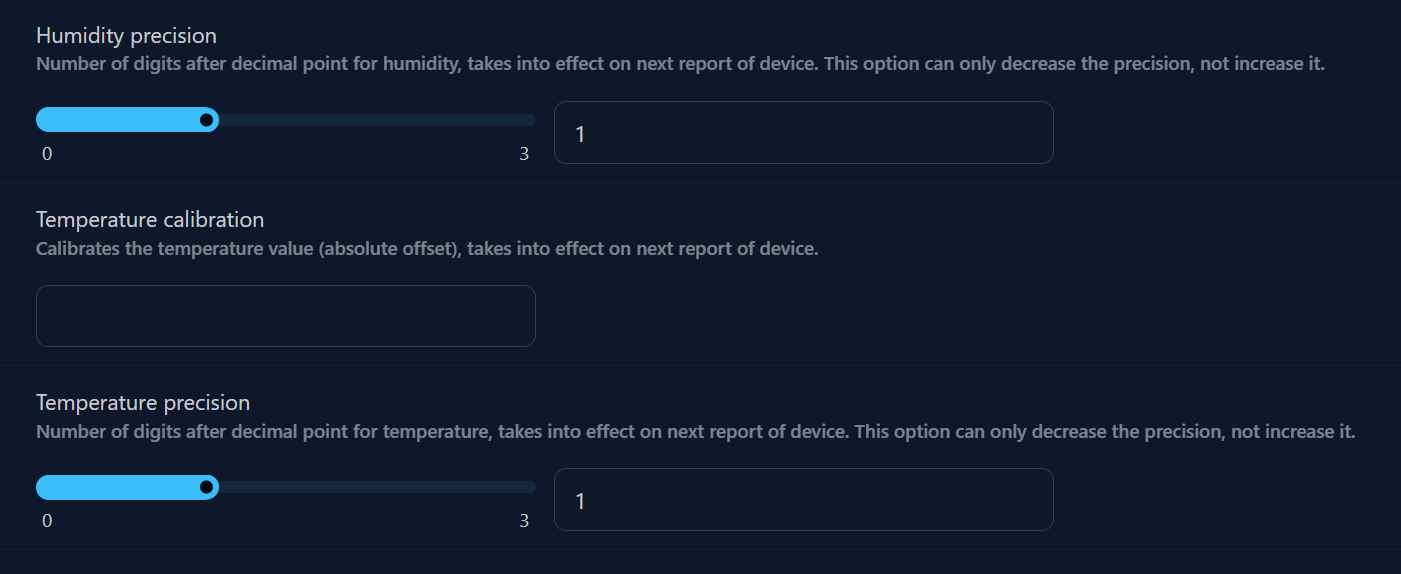The height and width of the screenshot is (574, 1401).
Task: Click the "0" minimum label under Temperature precision slider
Action: click(x=47, y=521)
